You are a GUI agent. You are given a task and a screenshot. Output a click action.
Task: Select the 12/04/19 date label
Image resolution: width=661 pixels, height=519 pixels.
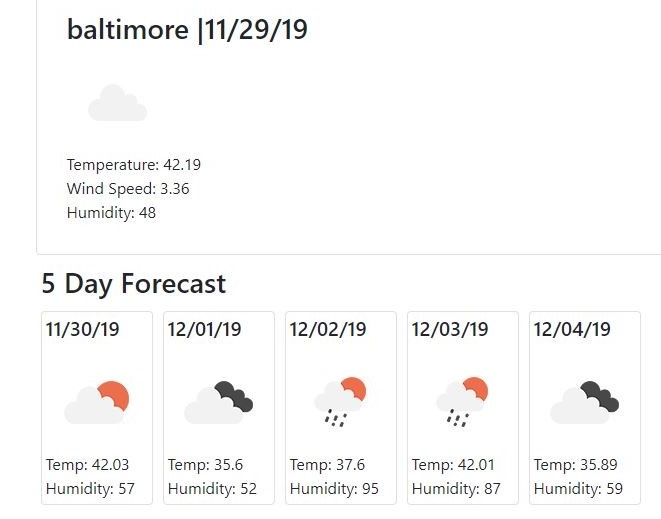[572, 329]
